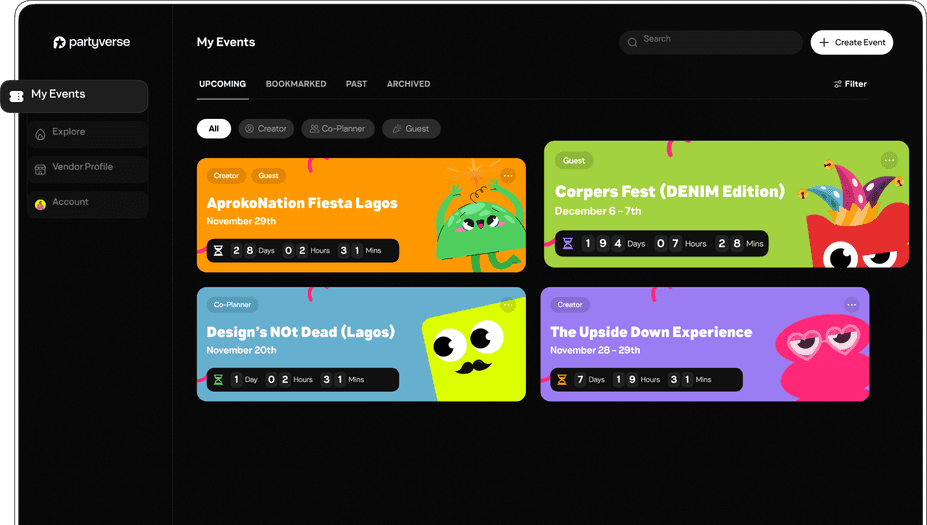The height and width of the screenshot is (525, 927).
Task: Click the people icon in Co-Planner chip
Action: 315,128
